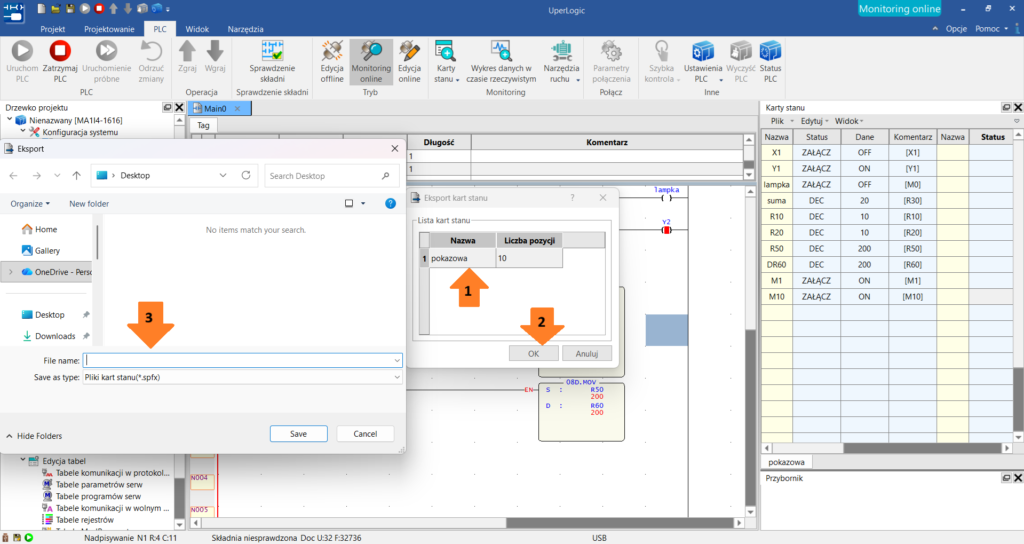Screen dimensions: 1024x544
Task: Click the help question mark in Eksport dialog
Action: (390, 204)
